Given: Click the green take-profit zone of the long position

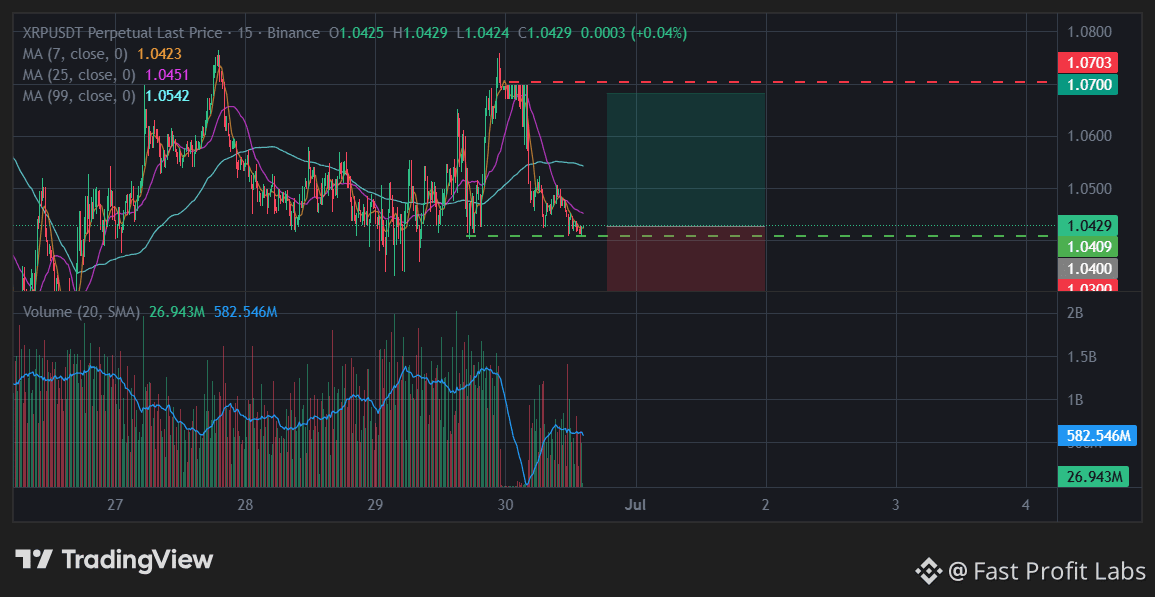Looking at the screenshot, I should (x=686, y=159).
